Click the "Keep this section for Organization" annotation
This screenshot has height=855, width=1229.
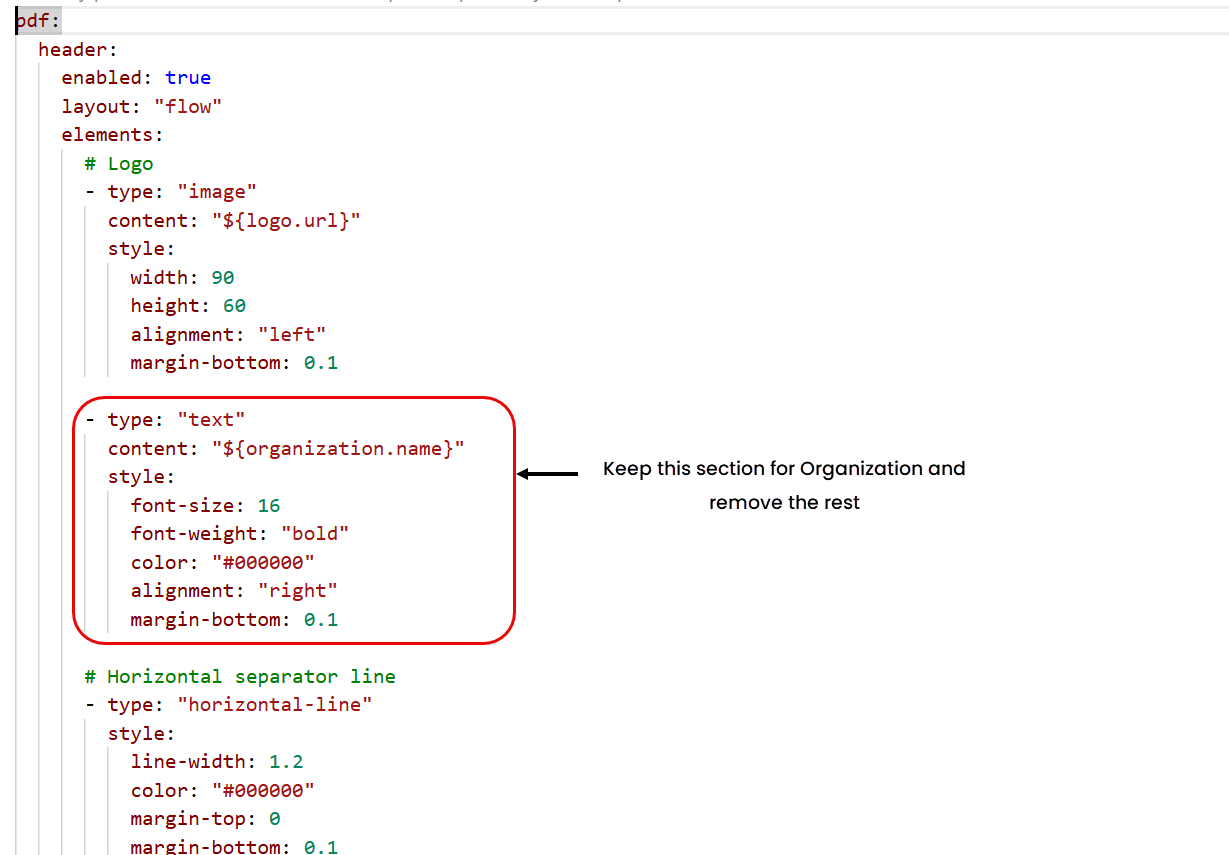click(x=784, y=468)
